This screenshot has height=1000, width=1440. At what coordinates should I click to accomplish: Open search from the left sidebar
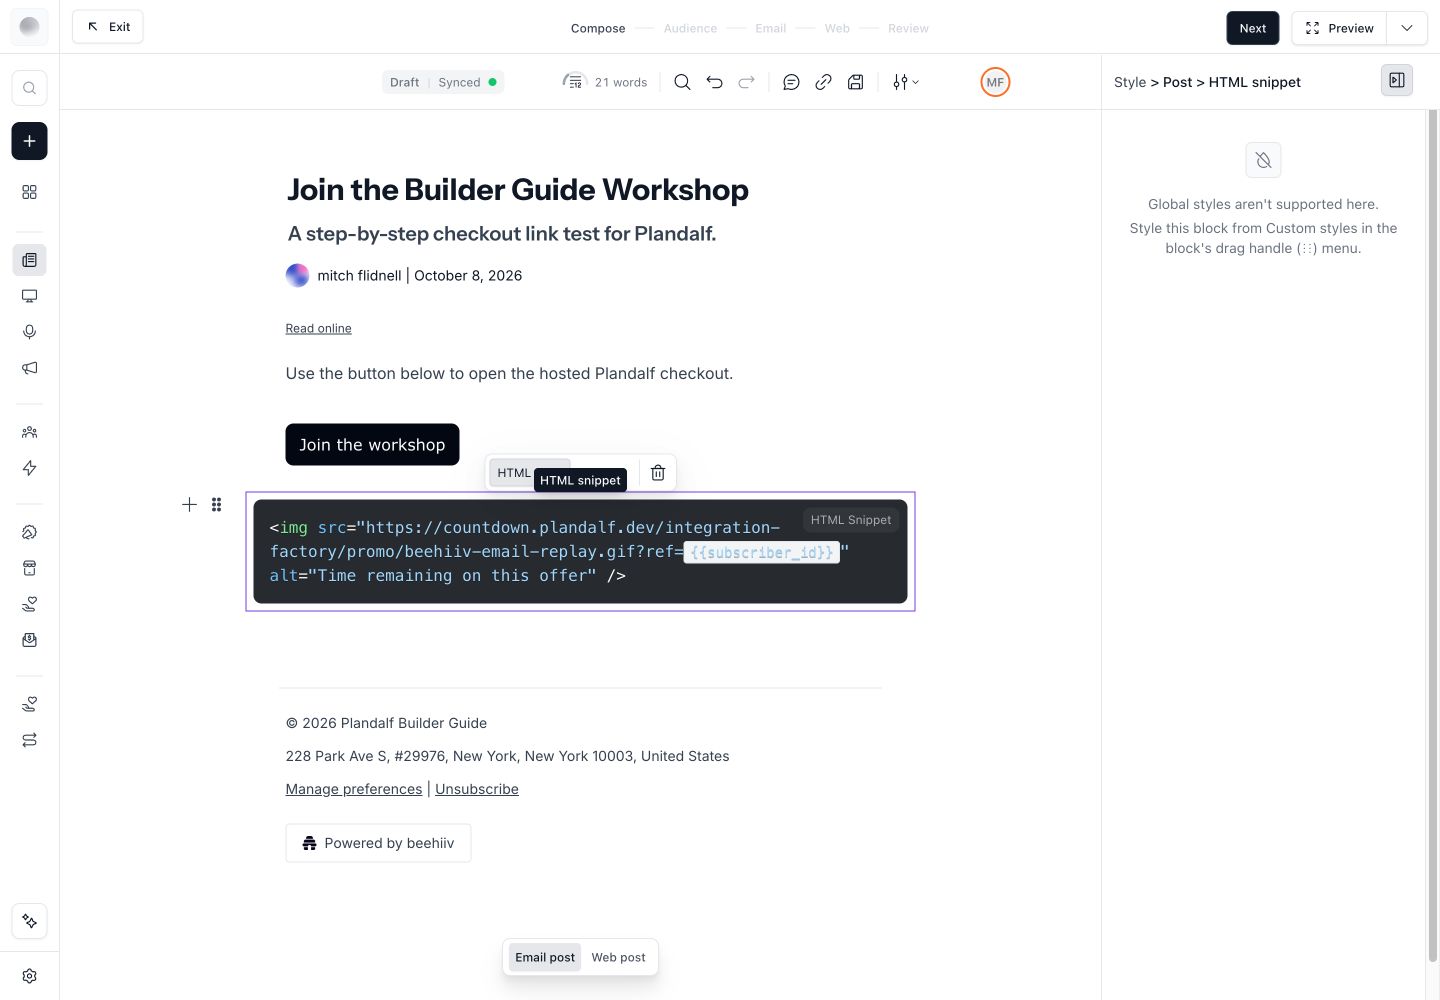click(x=29, y=88)
